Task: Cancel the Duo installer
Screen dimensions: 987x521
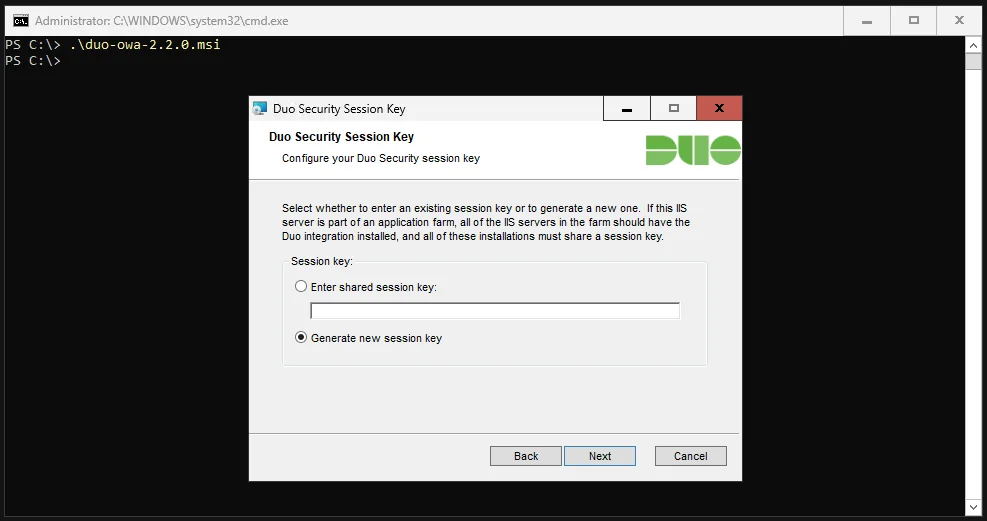Action: coord(691,456)
